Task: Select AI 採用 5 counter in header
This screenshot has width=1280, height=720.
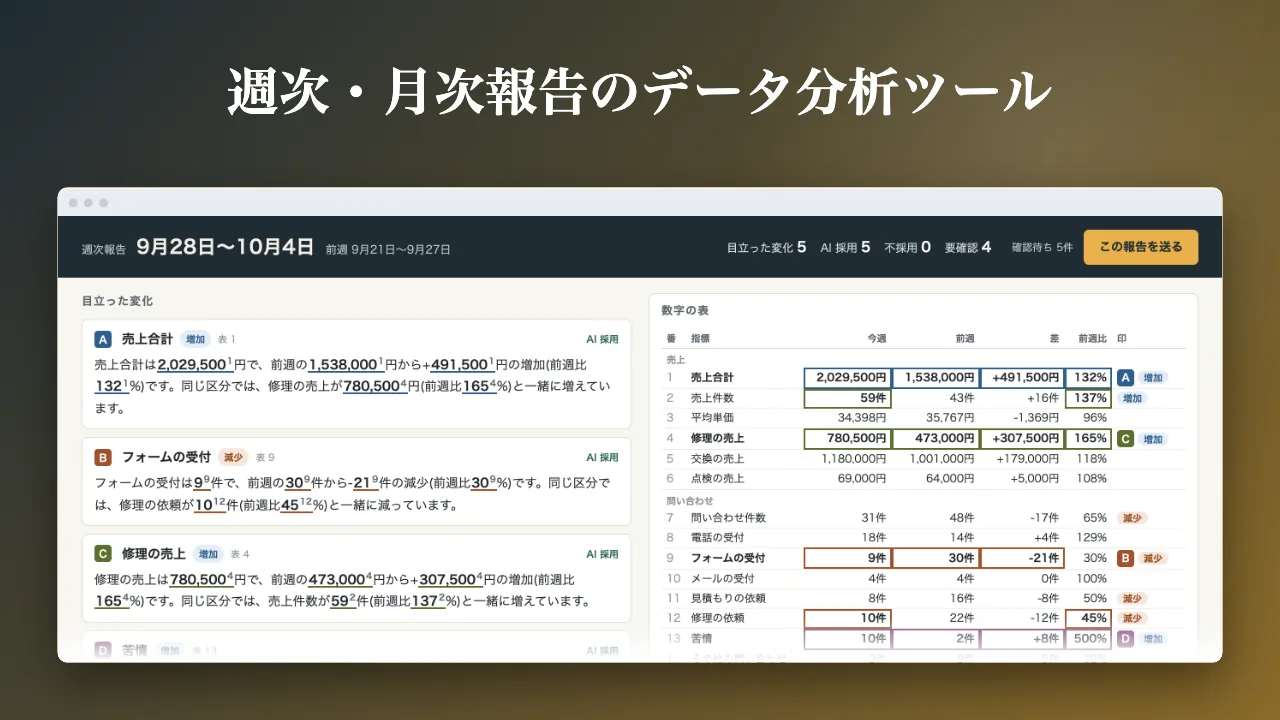Action: tap(845, 247)
